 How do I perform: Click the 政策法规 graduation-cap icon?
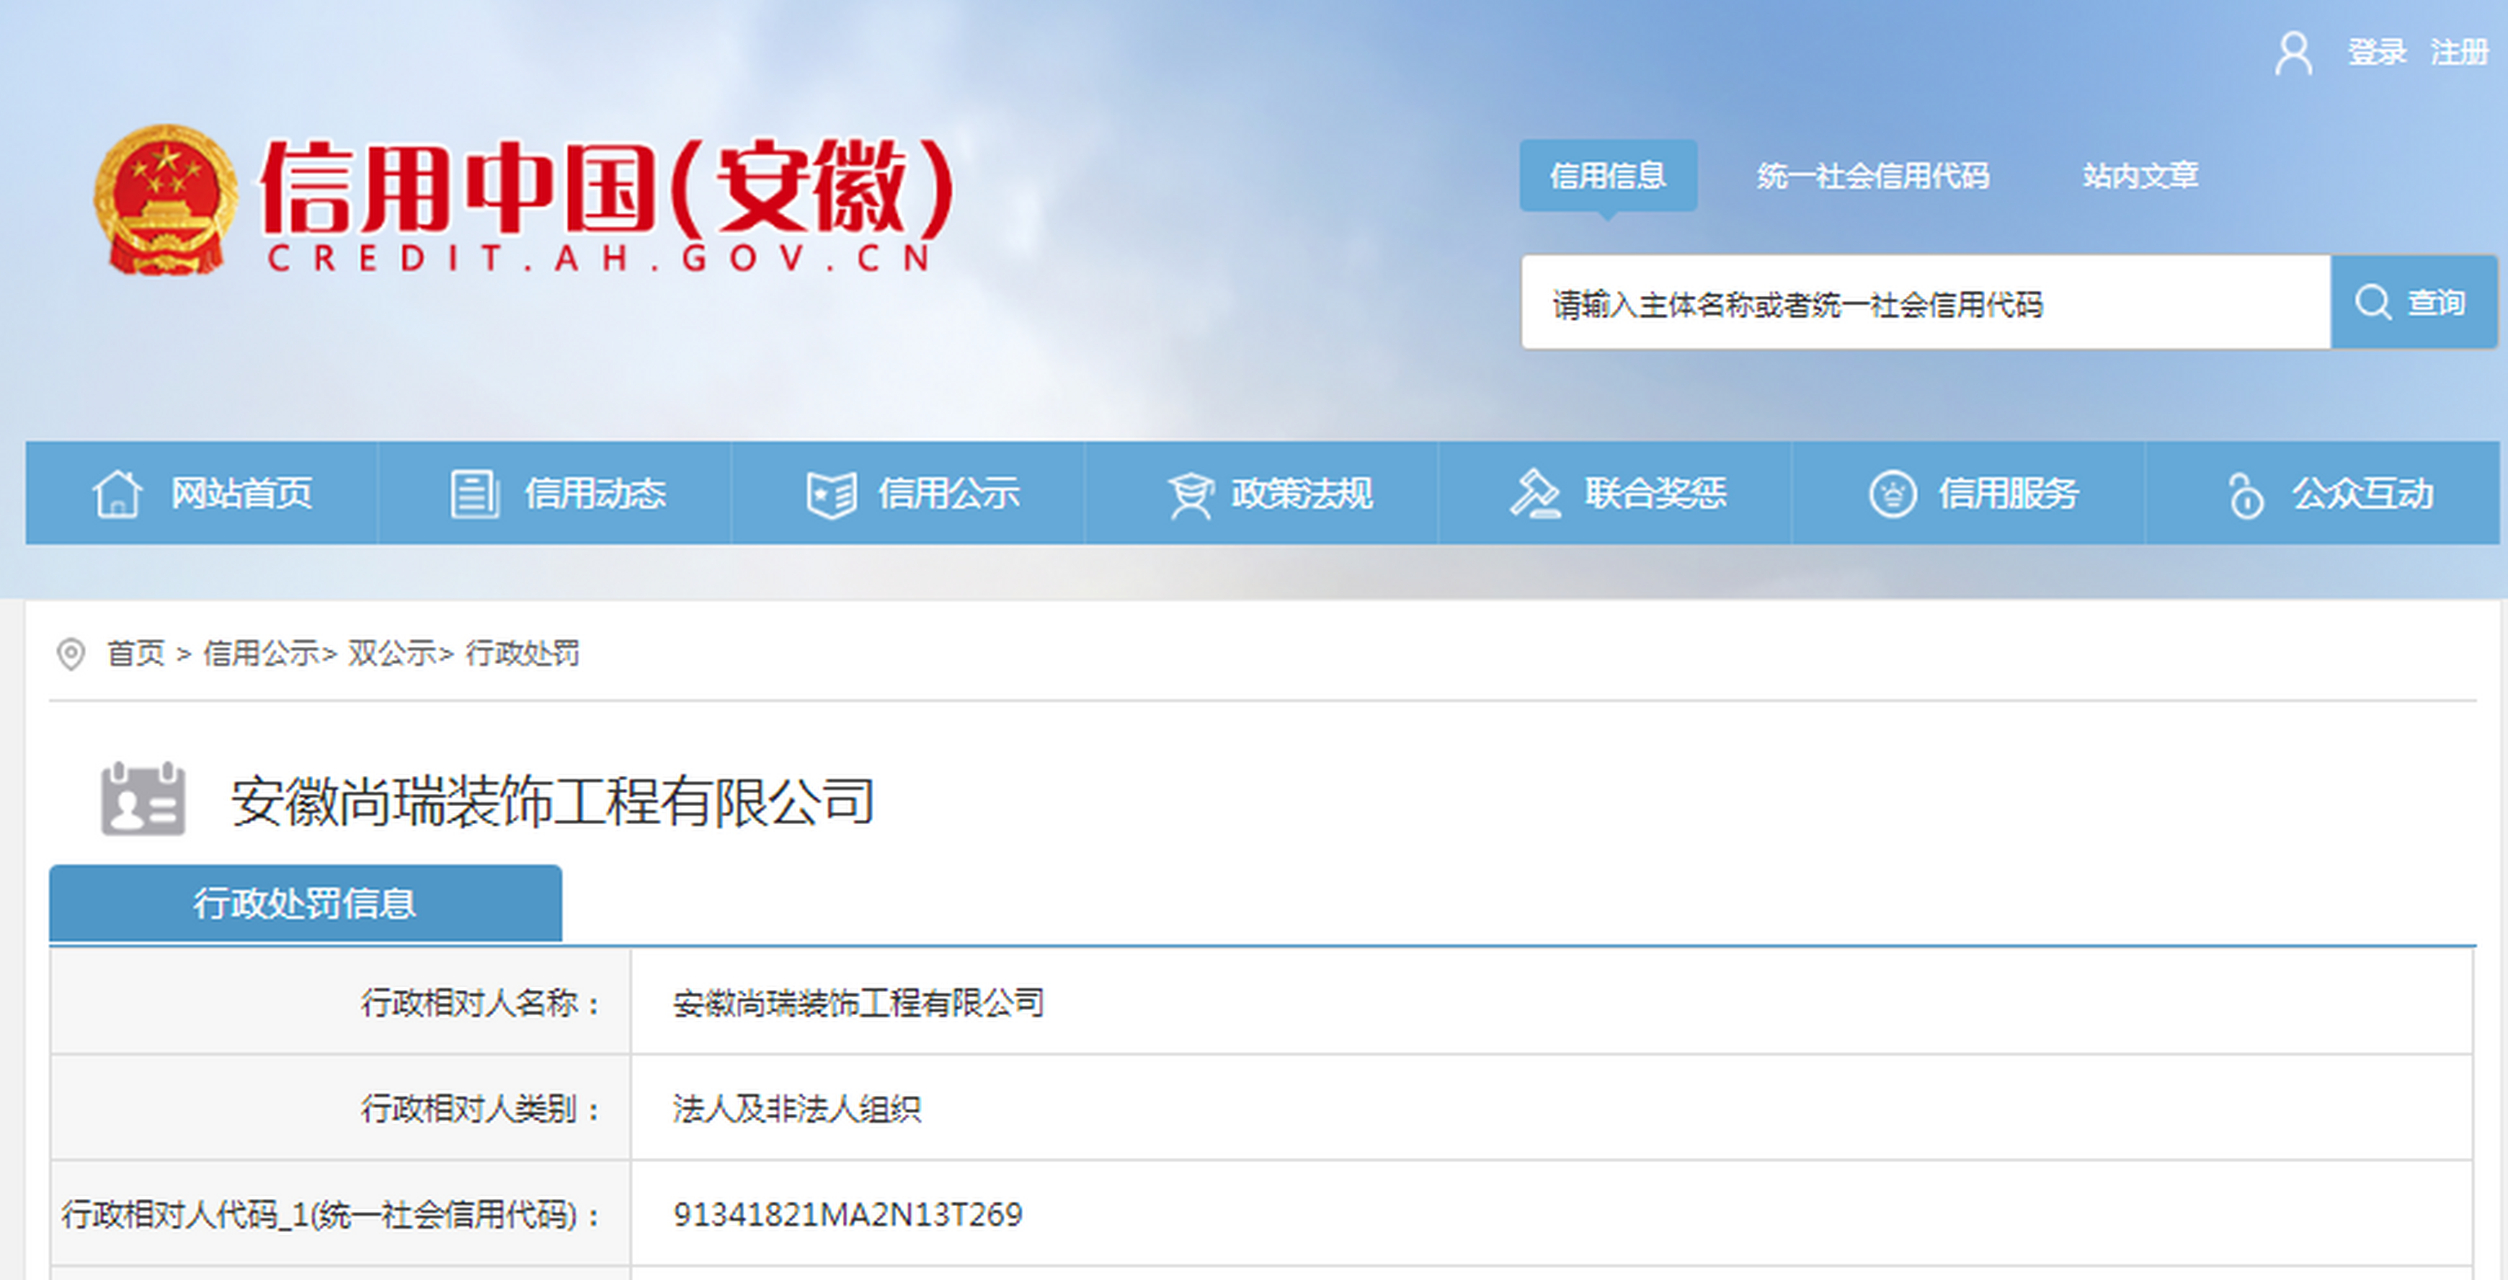pyautogui.click(x=1191, y=493)
